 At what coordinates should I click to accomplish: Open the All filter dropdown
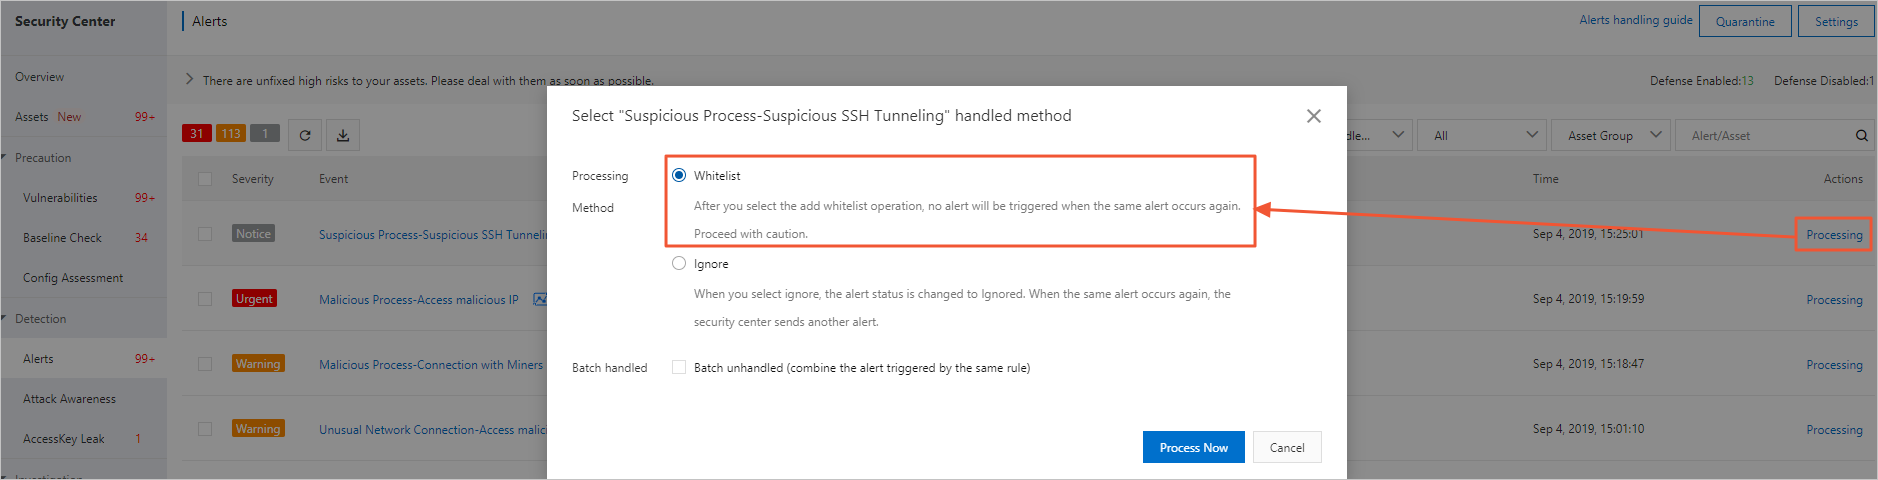(1483, 135)
